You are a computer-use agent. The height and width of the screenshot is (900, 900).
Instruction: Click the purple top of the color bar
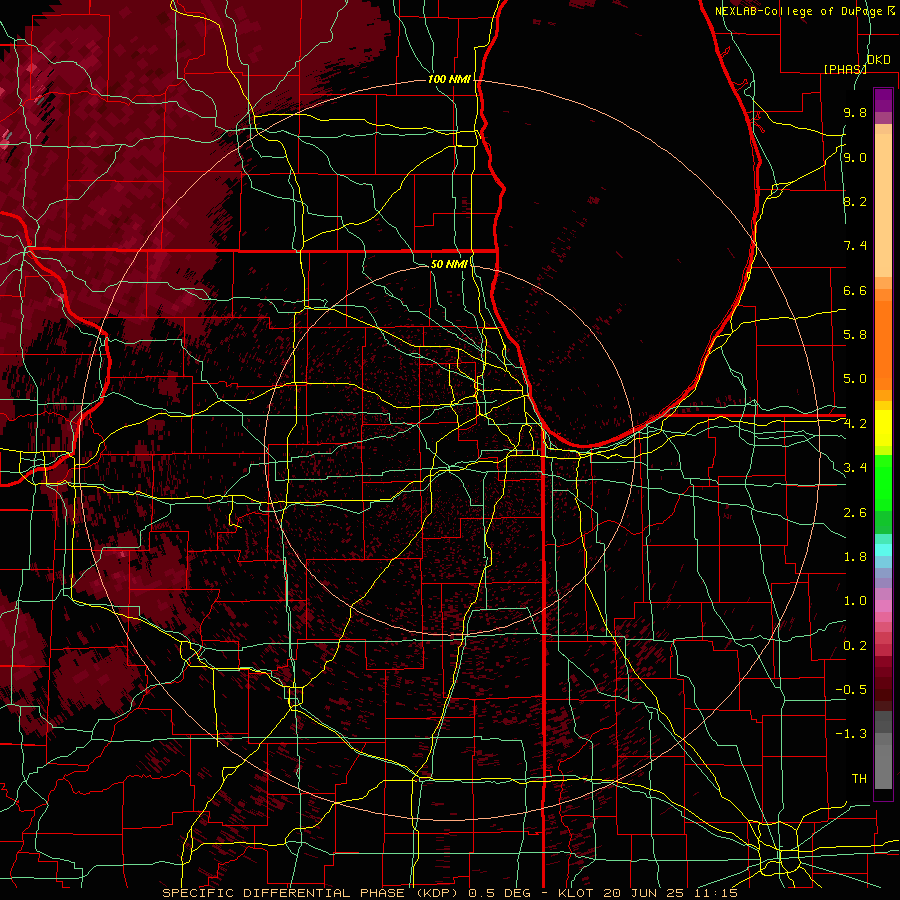pyautogui.click(x=883, y=100)
